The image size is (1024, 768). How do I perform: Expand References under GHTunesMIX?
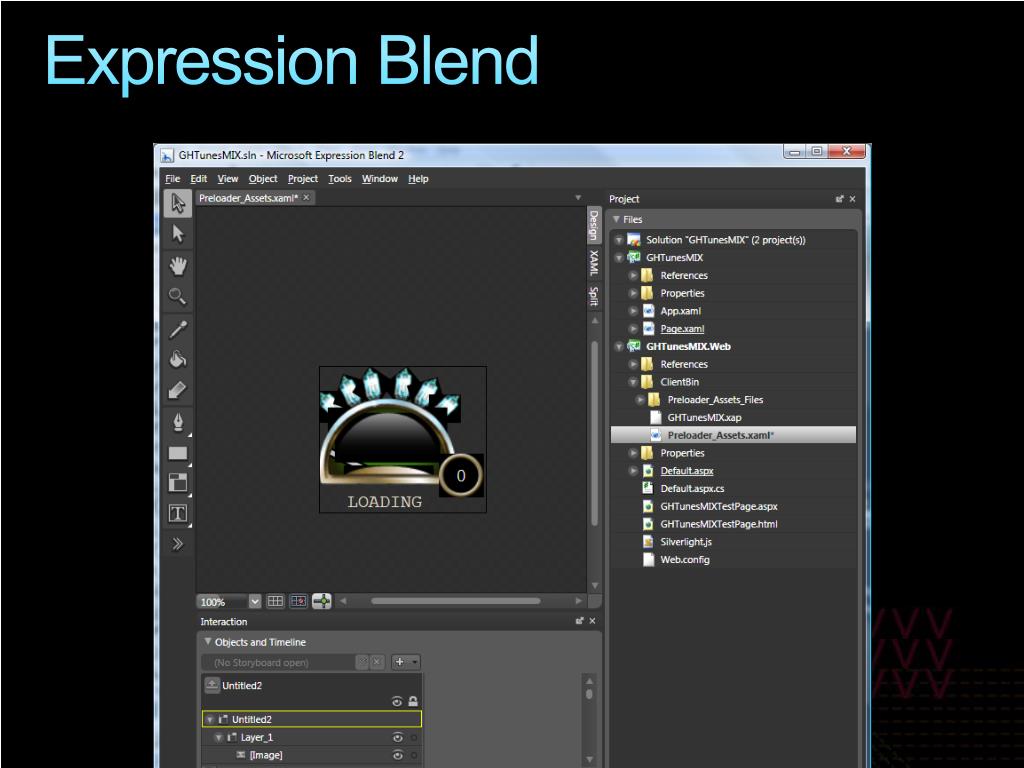[633, 276]
